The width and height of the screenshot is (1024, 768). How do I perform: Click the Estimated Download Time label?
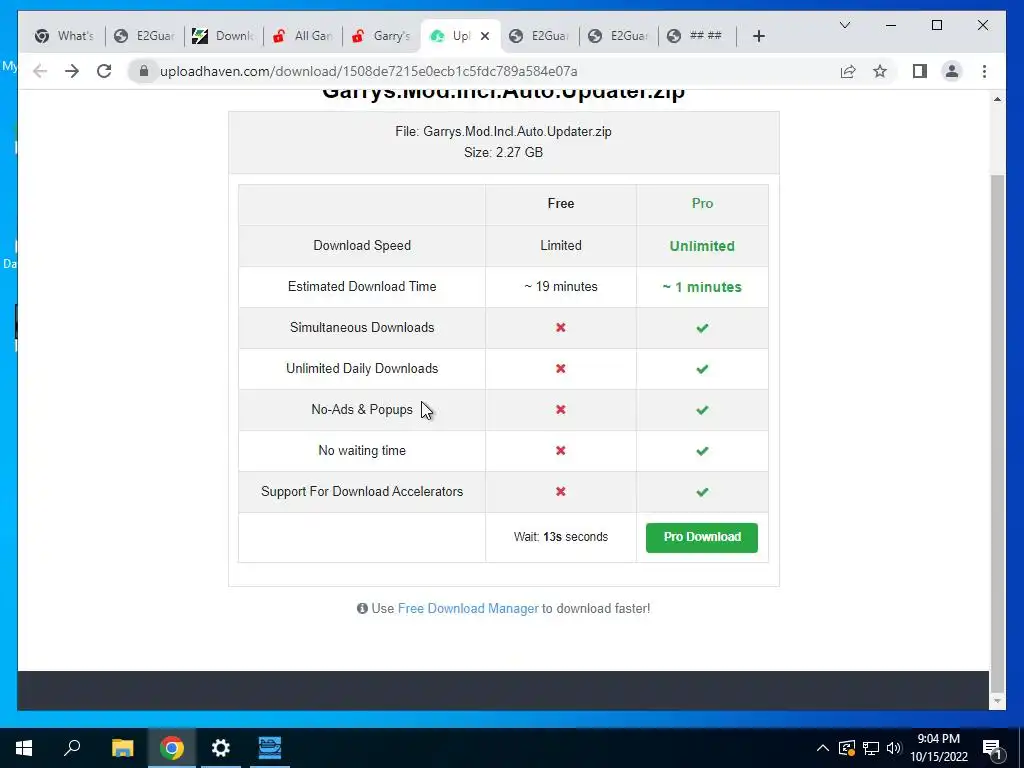pyautogui.click(x=362, y=287)
